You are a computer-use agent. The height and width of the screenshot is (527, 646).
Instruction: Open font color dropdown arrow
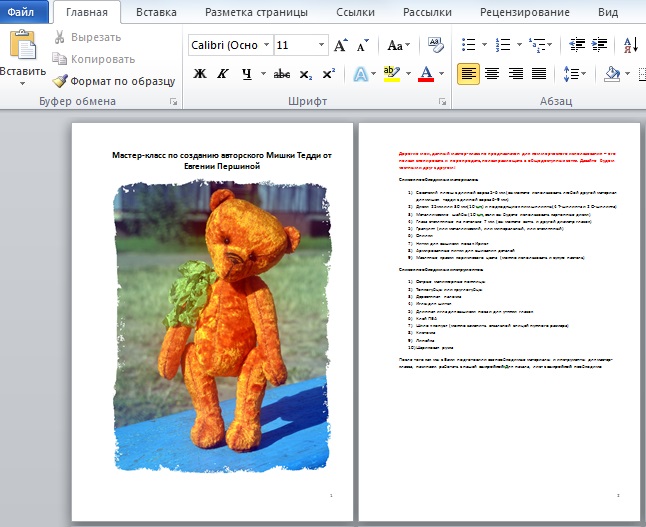[x=441, y=74]
